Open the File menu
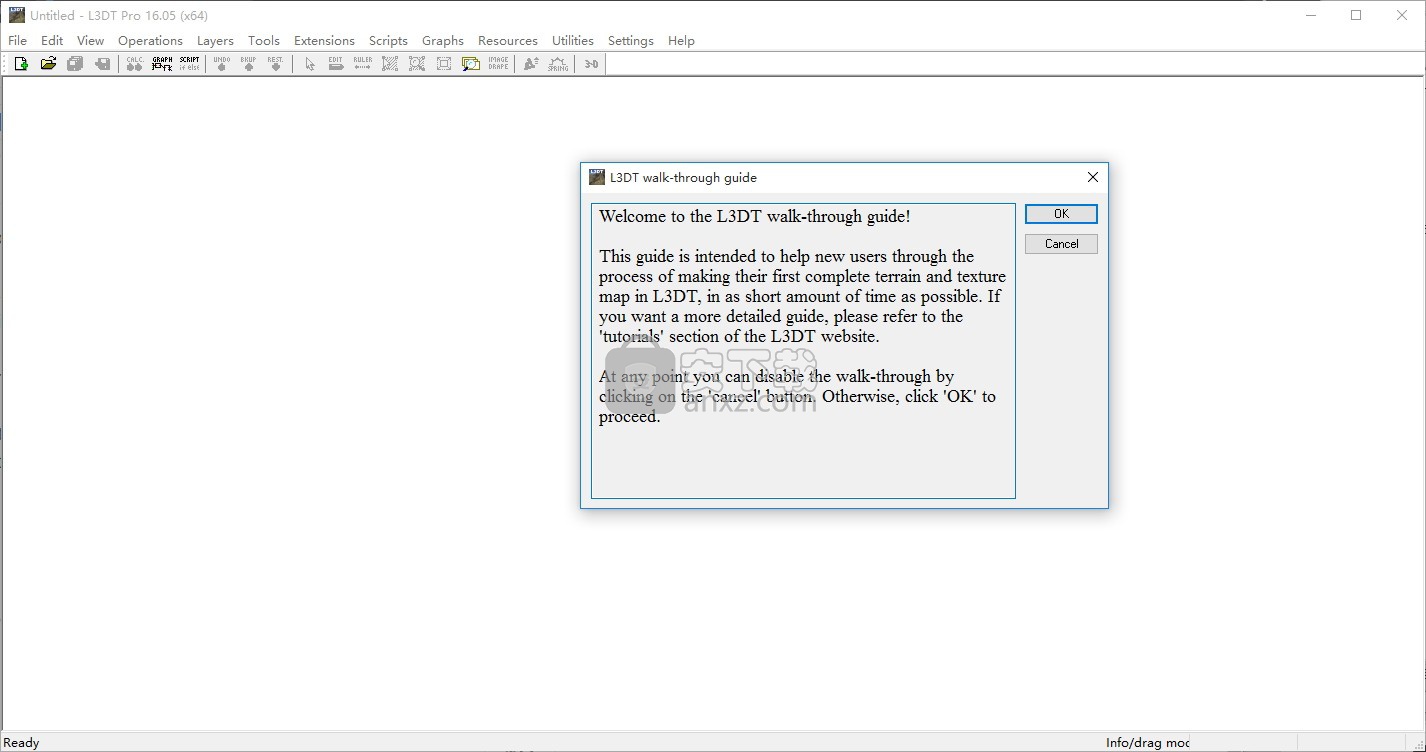1426x752 pixels. [18, 41]
